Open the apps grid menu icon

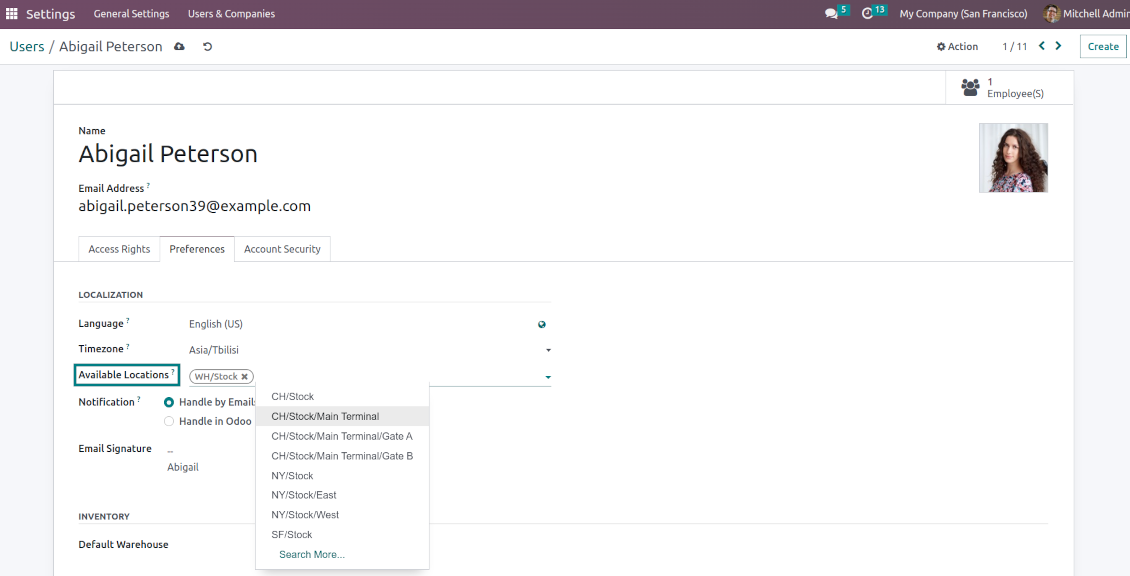coord(12,14)
